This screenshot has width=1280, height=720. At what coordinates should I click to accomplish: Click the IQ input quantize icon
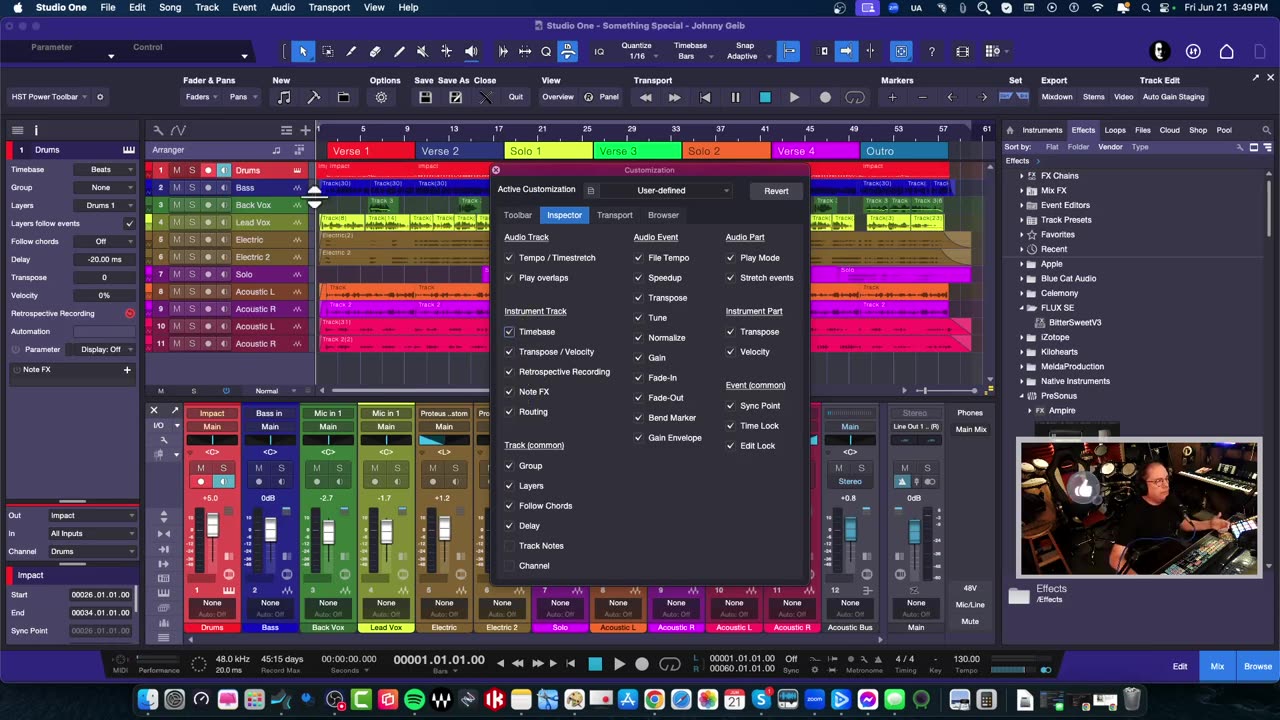[x=599, y=51]
